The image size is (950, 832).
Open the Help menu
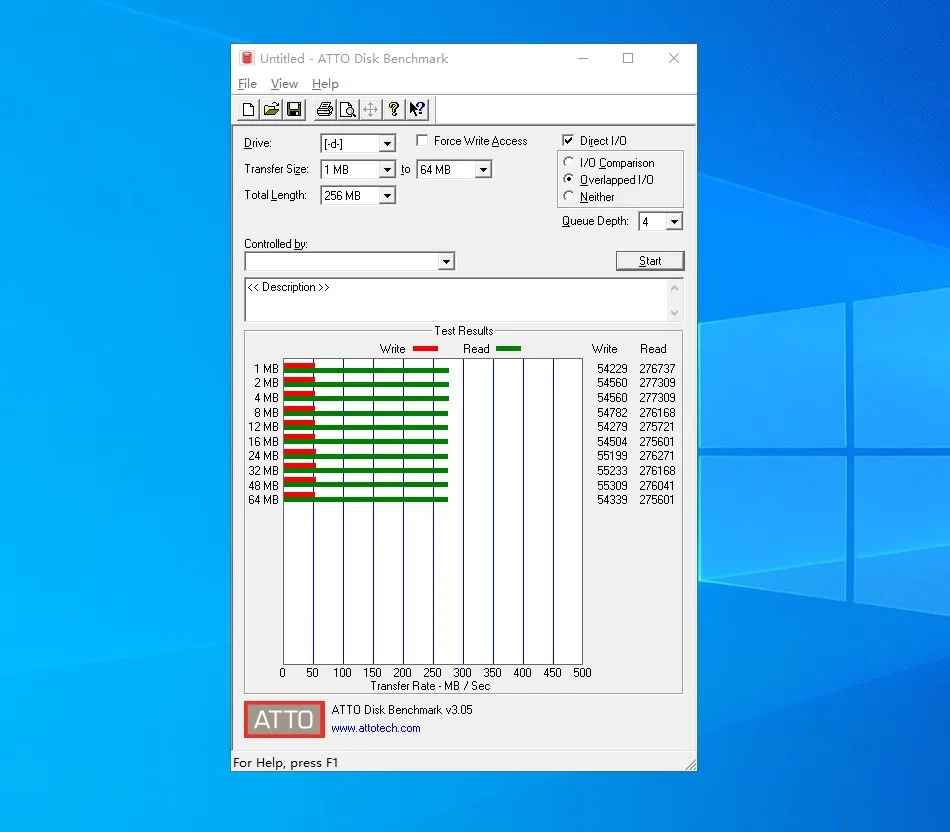(325, 84)
